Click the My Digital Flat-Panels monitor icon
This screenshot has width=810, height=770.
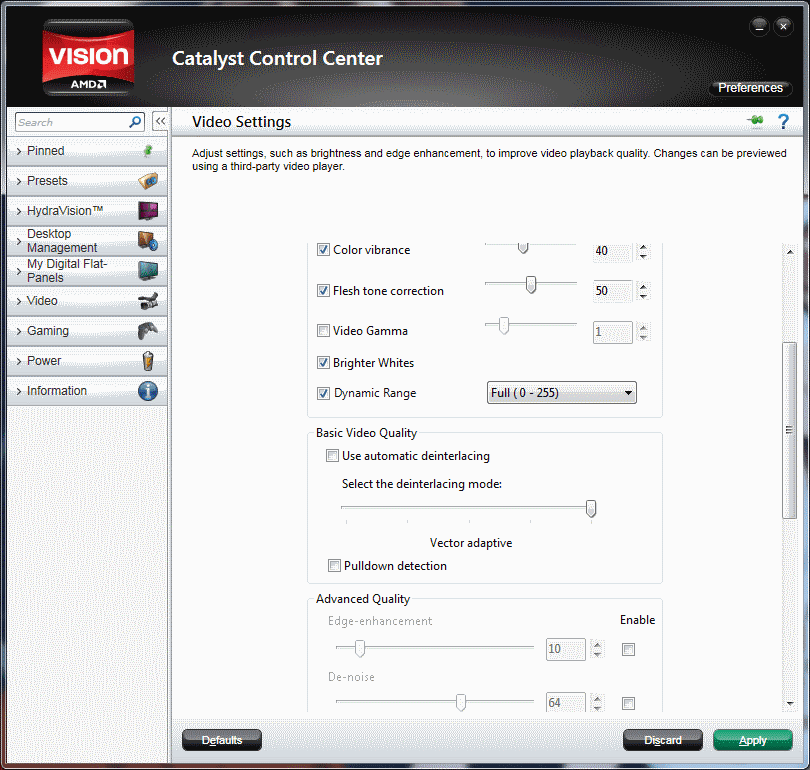click(x=148, y=271)
